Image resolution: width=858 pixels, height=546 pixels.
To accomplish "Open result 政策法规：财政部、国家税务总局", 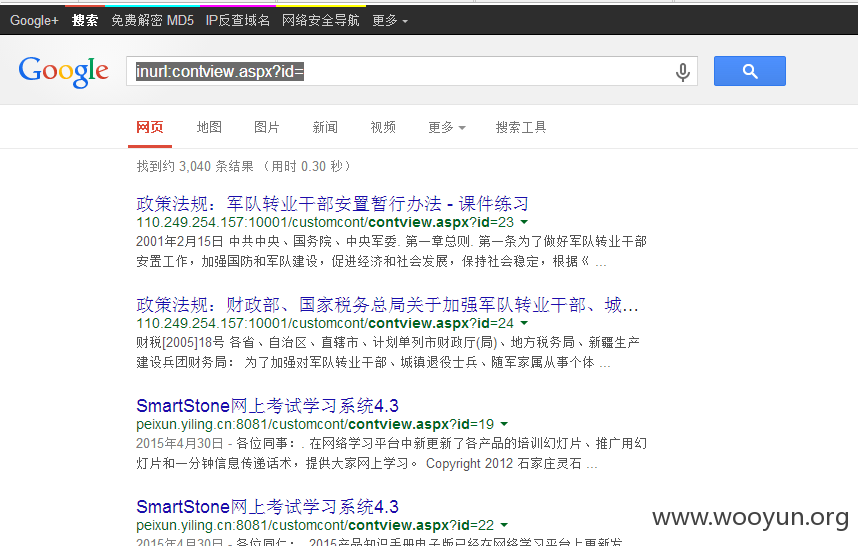I will pyautogui.click(x=387, y=305).
